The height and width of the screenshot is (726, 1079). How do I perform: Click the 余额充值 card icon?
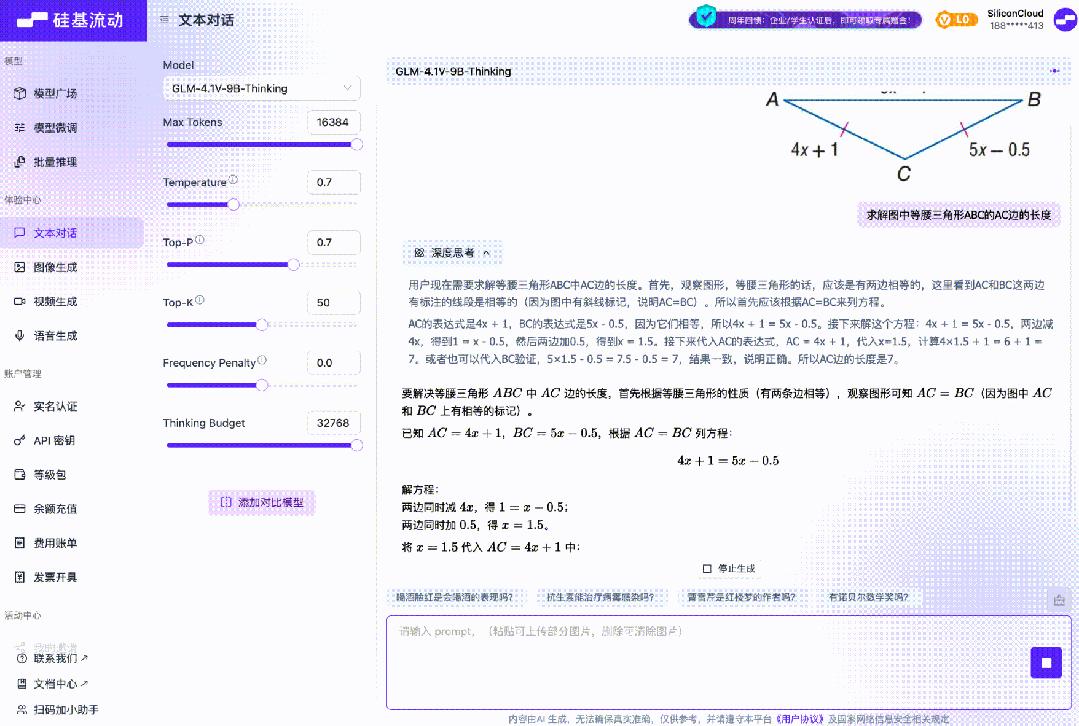19,509
